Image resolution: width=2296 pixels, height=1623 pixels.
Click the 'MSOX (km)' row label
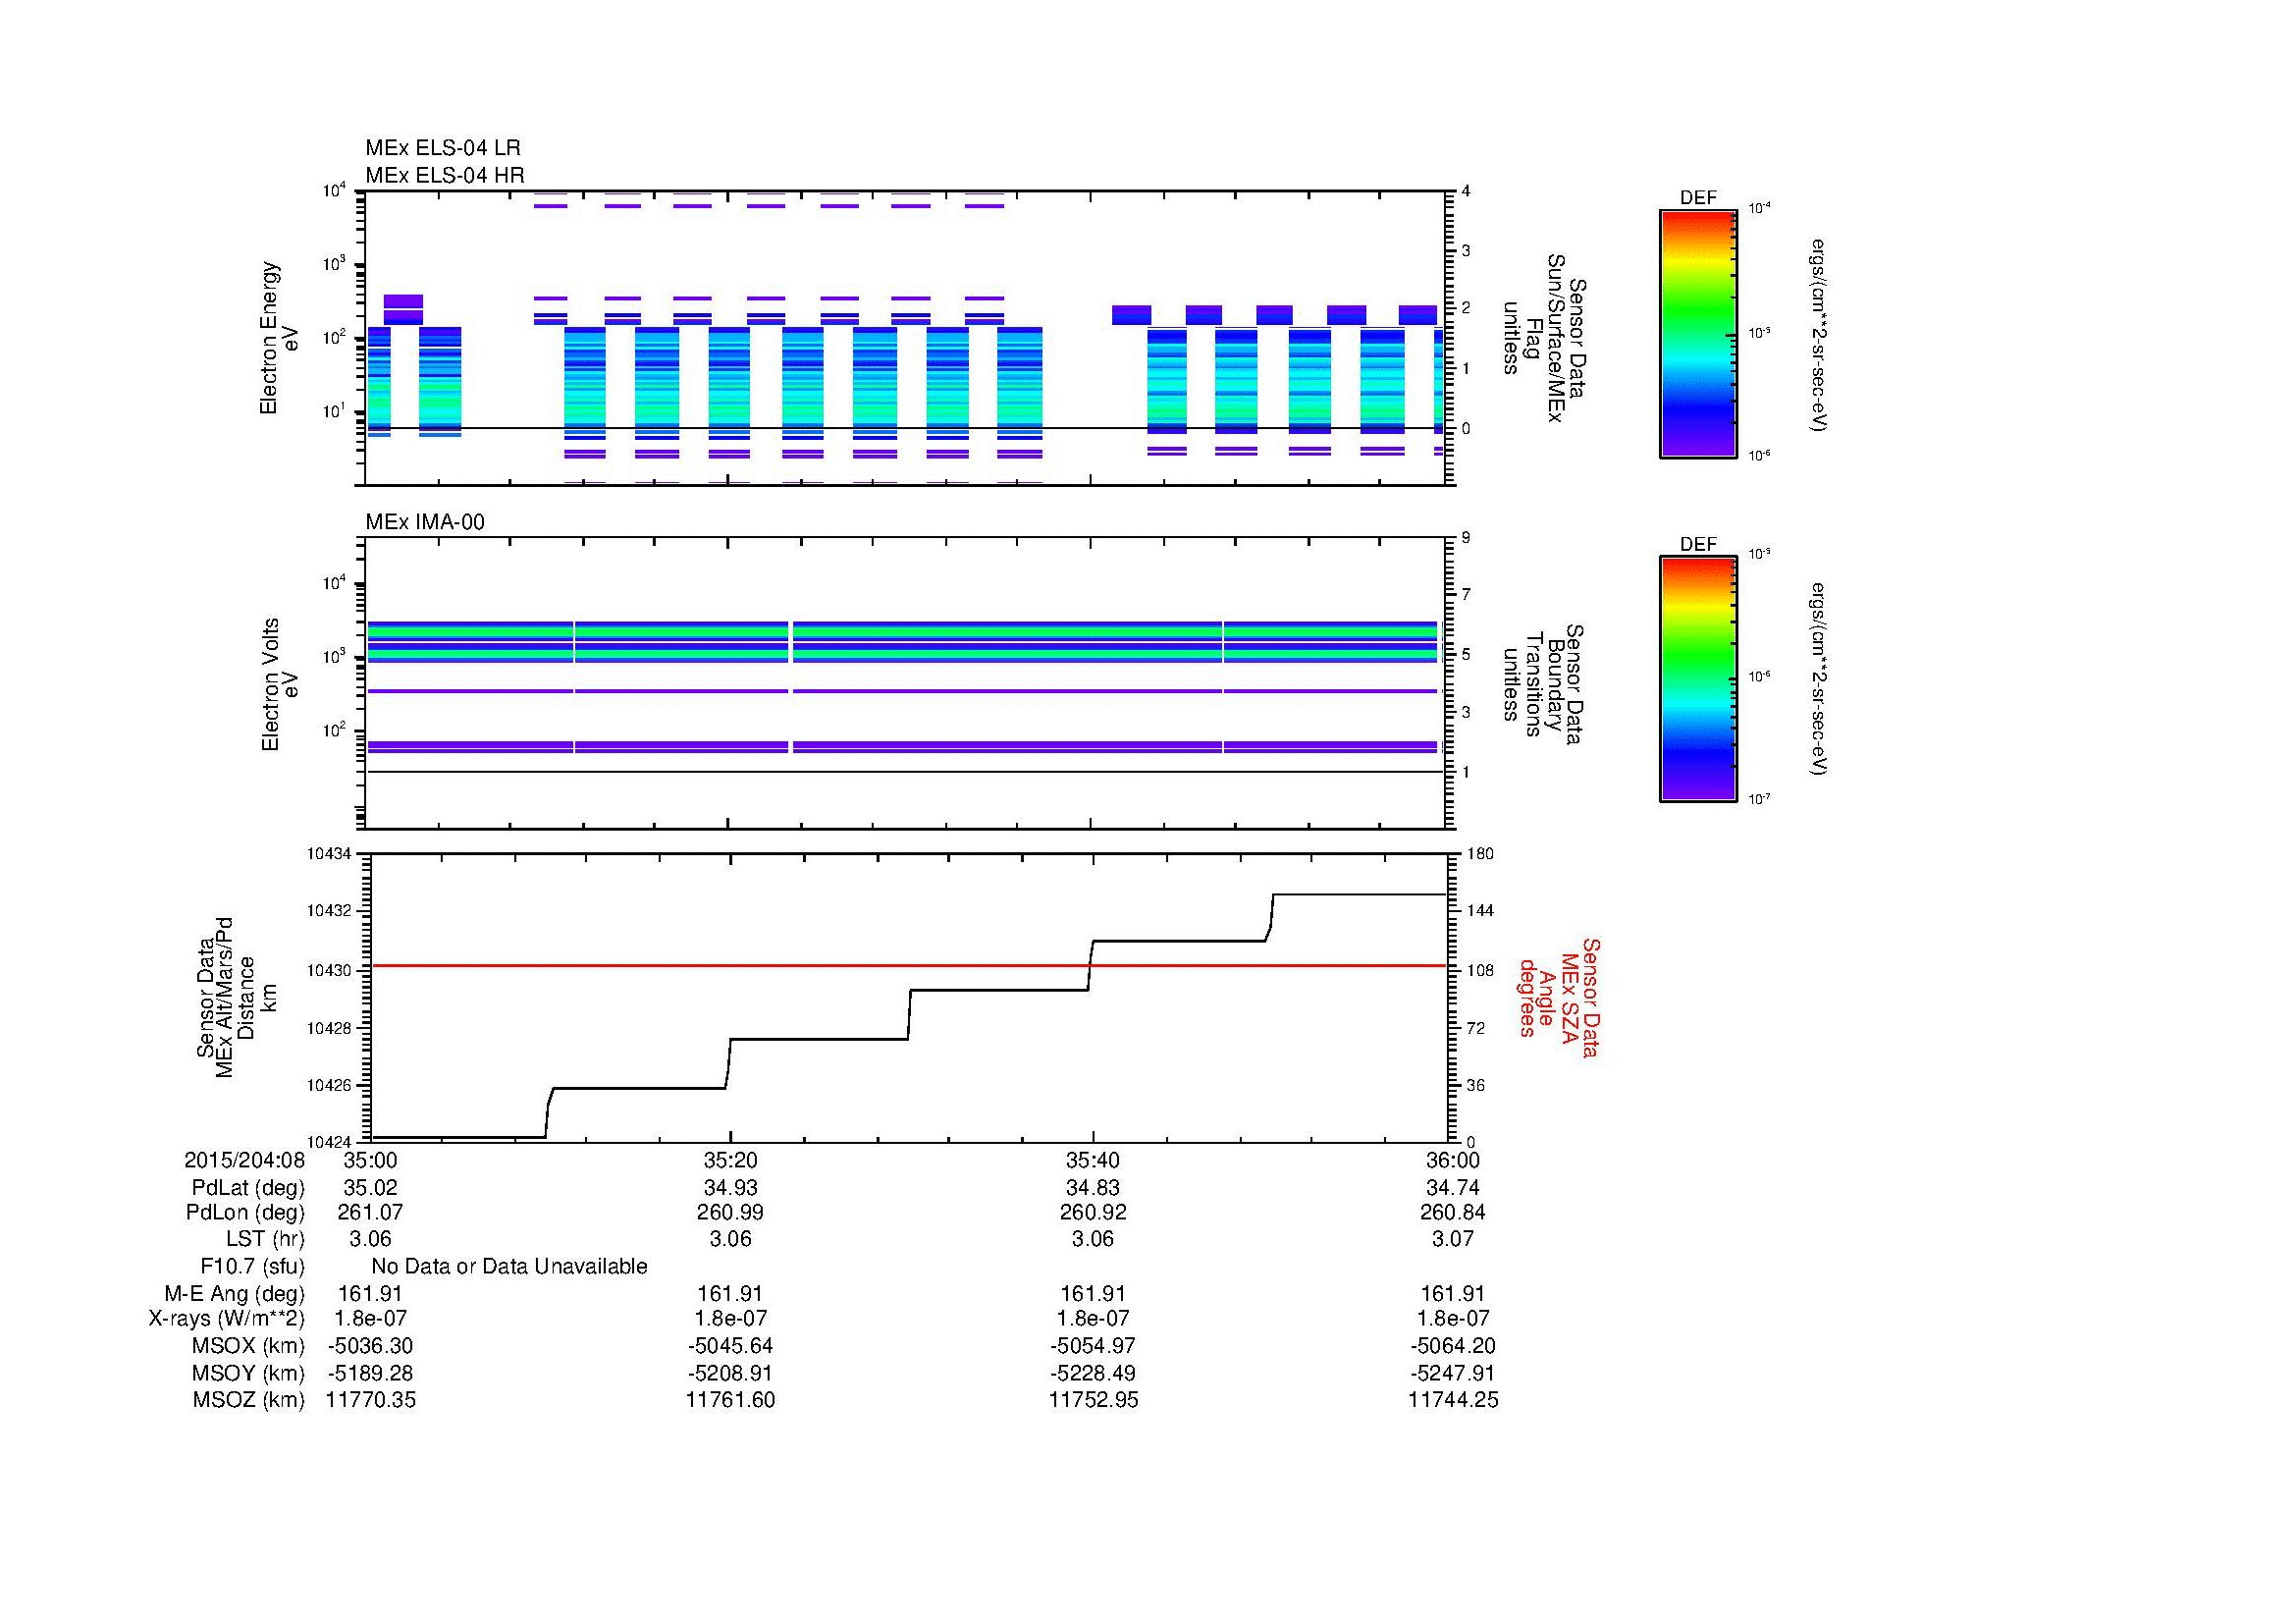(x=248, y=1347)
